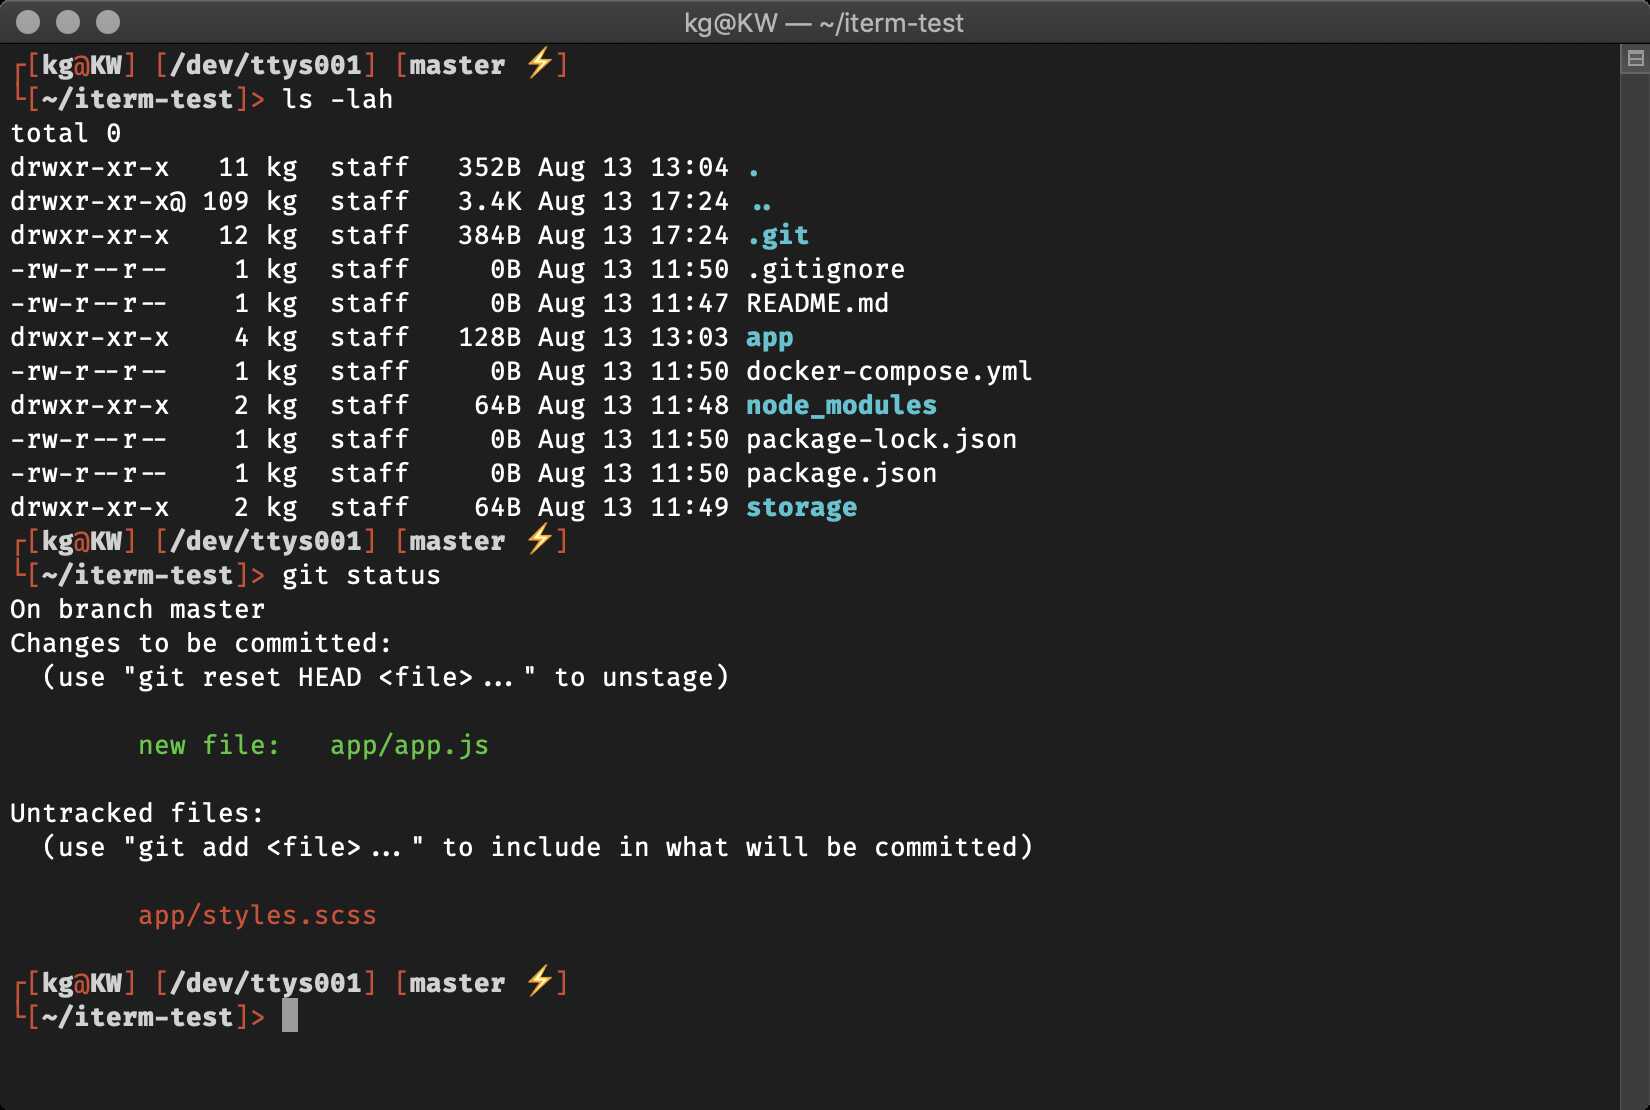
Task: Click 'drwxr-xr-x@' permissions on the '..' row
Action: coord(98,201)
